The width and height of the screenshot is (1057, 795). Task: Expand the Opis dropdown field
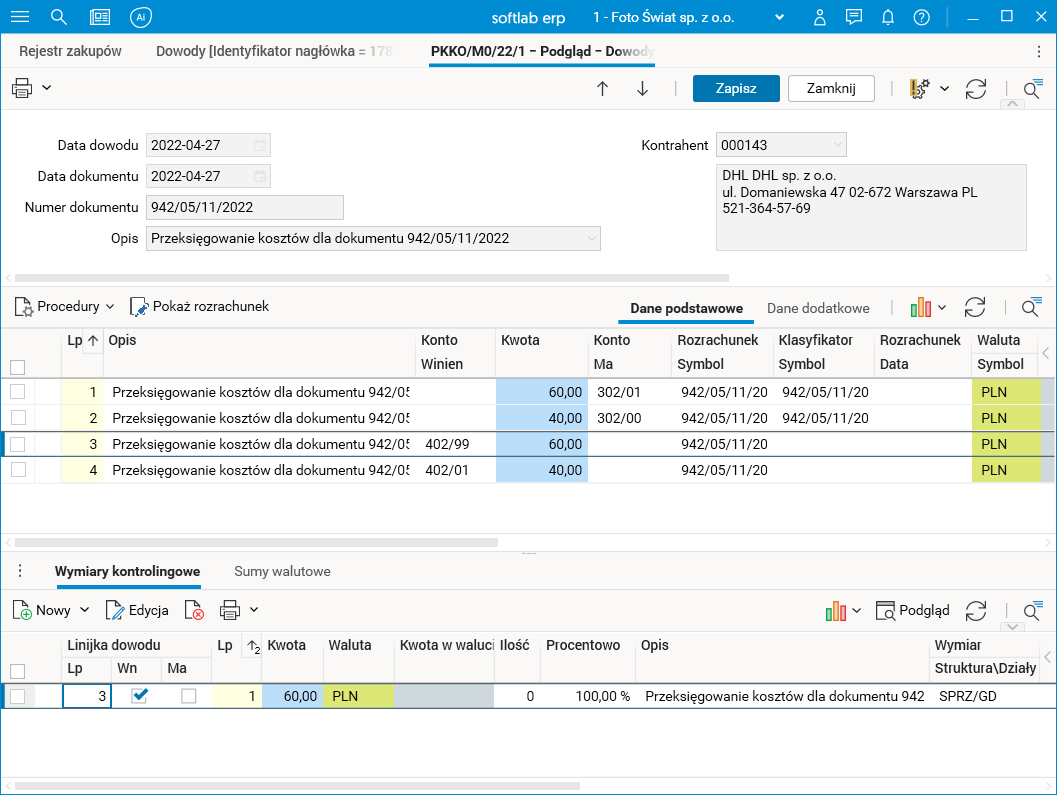coord(592,238)
